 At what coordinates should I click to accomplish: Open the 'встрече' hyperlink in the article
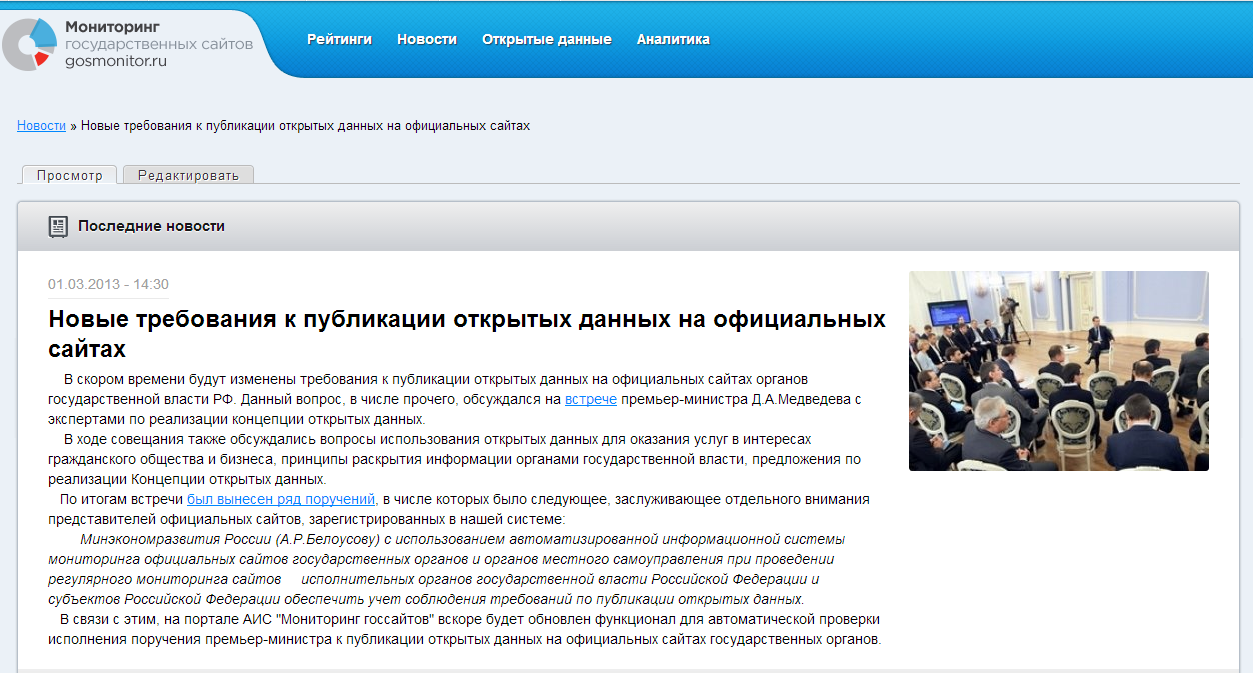590,399
